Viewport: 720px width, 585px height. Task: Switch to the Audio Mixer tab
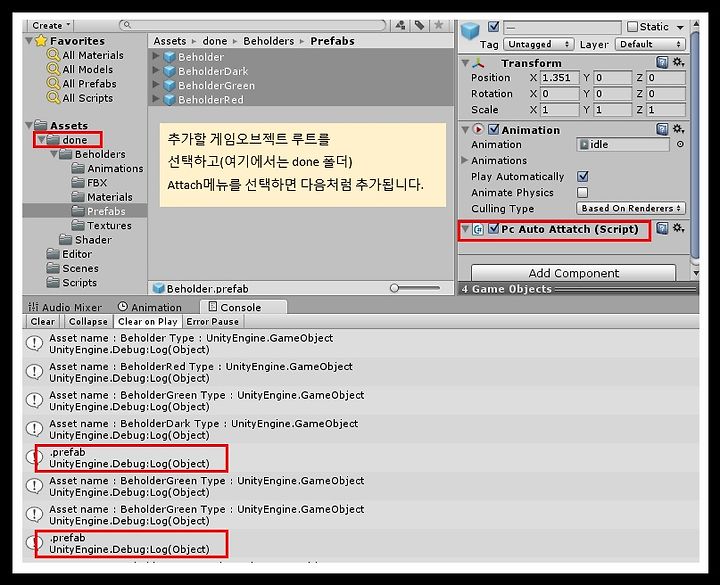(x=65, y=307)
